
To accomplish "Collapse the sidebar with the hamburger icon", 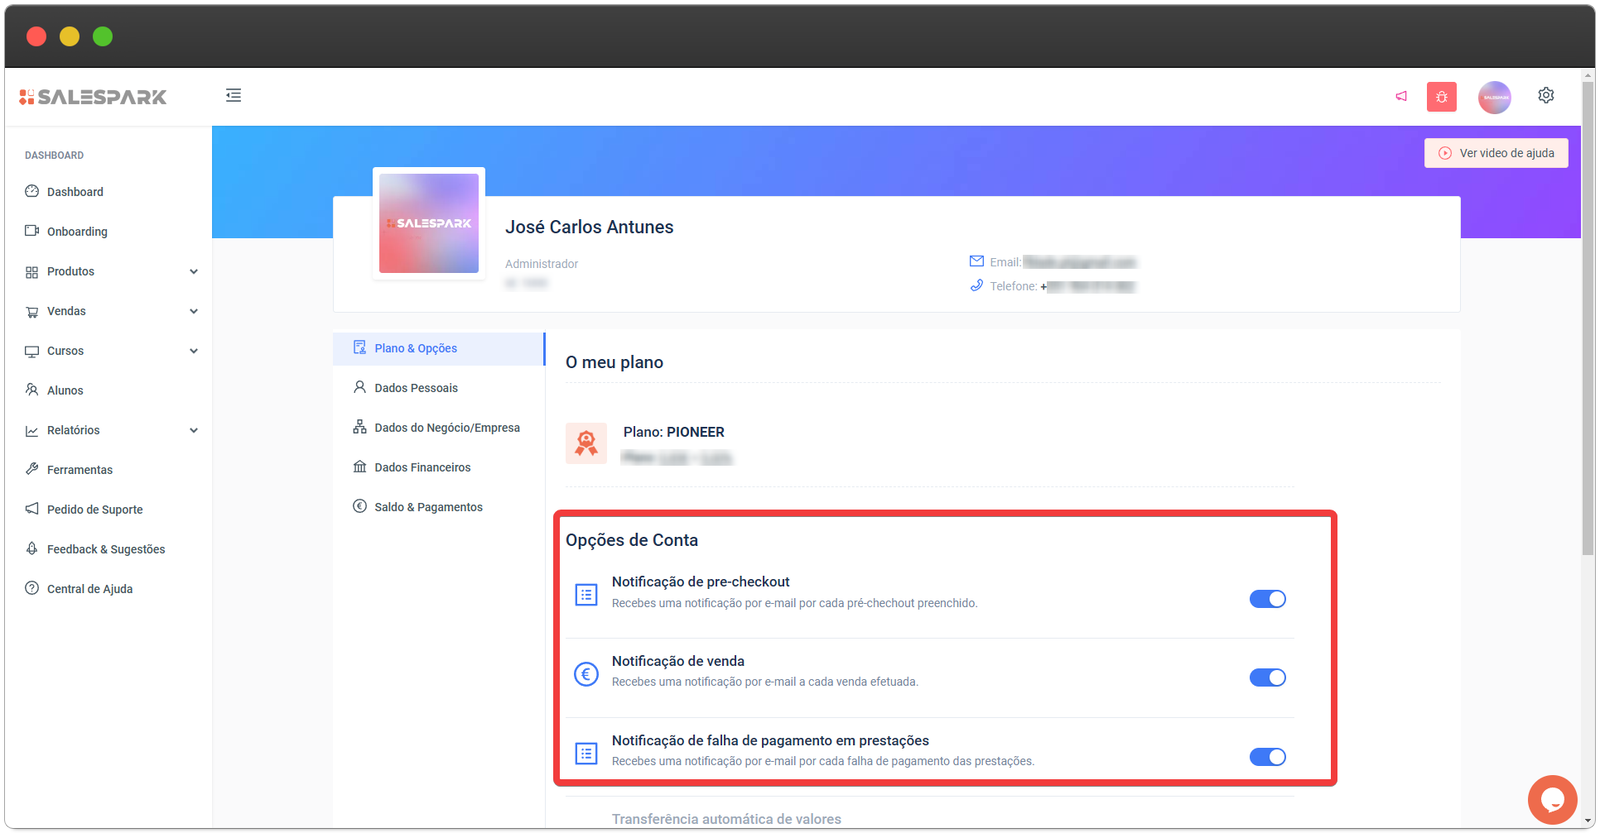I will [233, 95].
